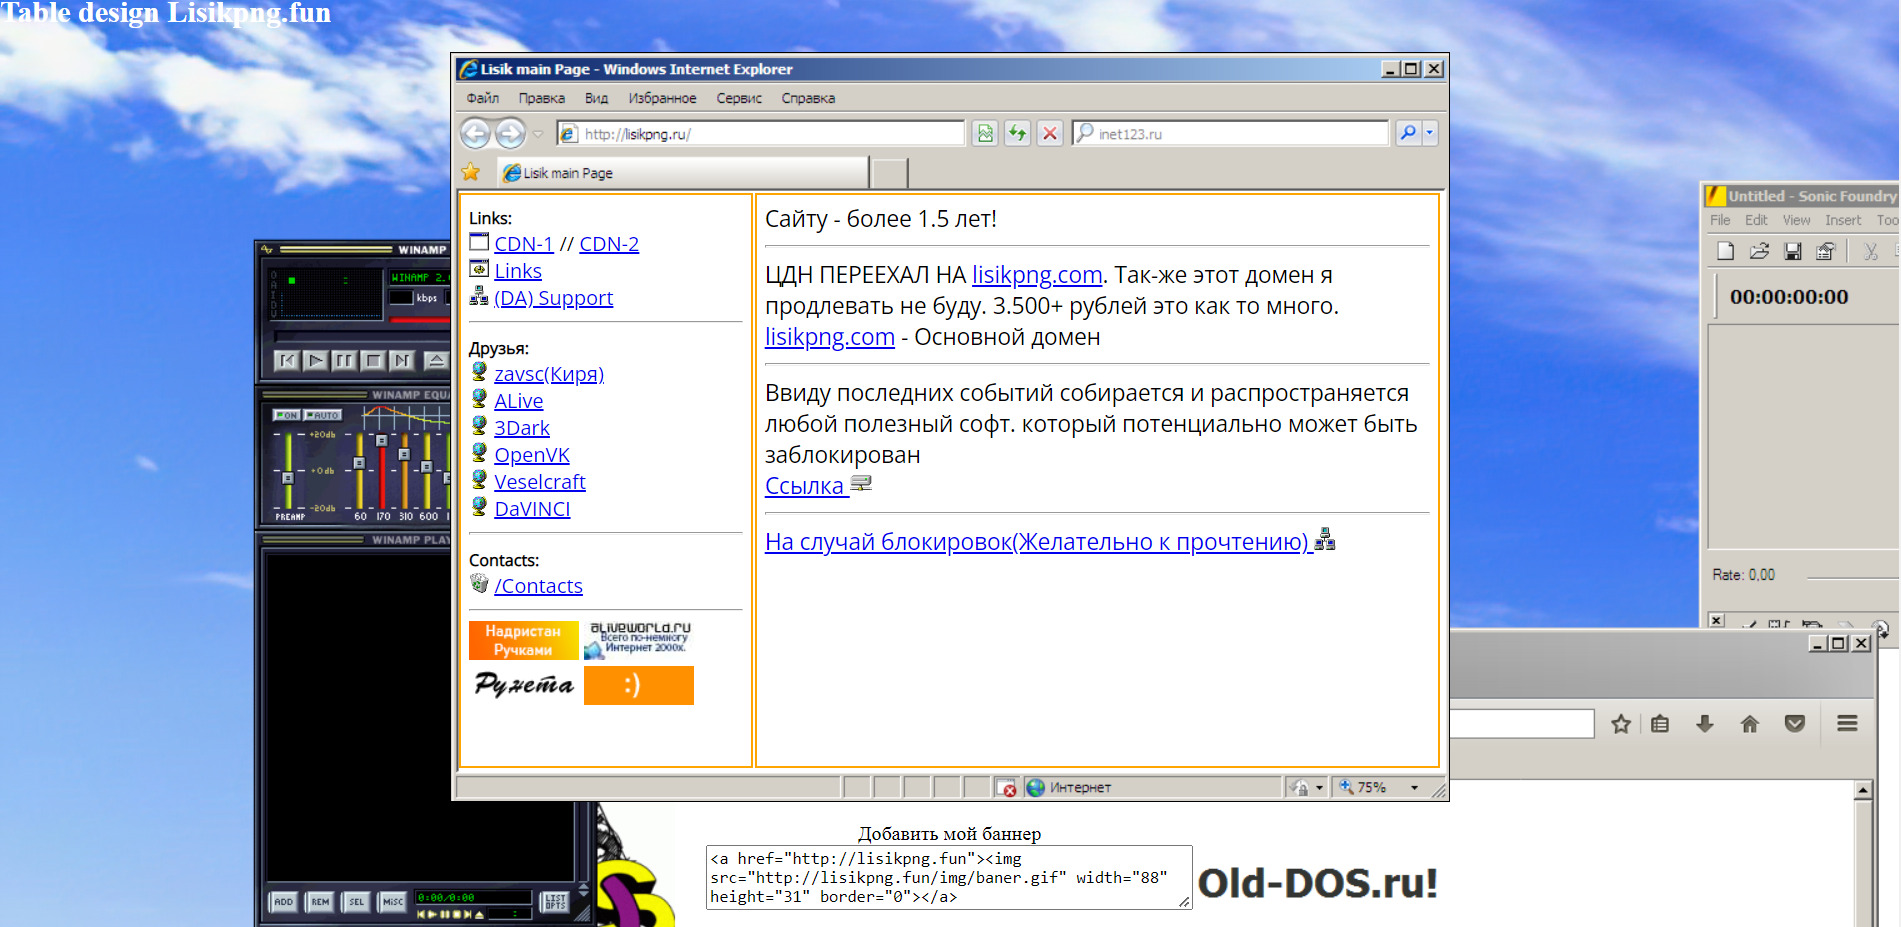The height and width of the screenshot is (927, 1901).
Task: Open the Firefox hamburger menu
Action: [x=1847, y=723]
